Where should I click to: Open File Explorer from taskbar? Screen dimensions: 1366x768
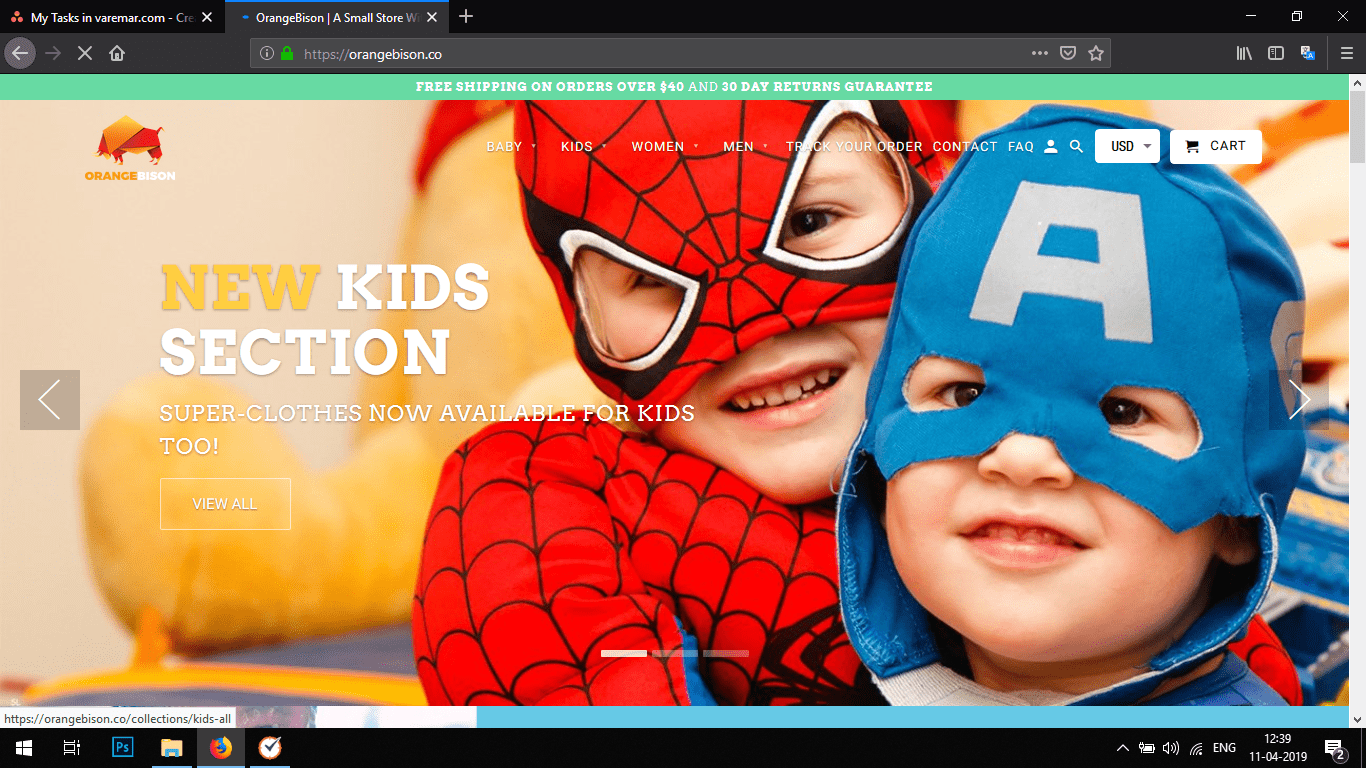click(x=172, y=748)
